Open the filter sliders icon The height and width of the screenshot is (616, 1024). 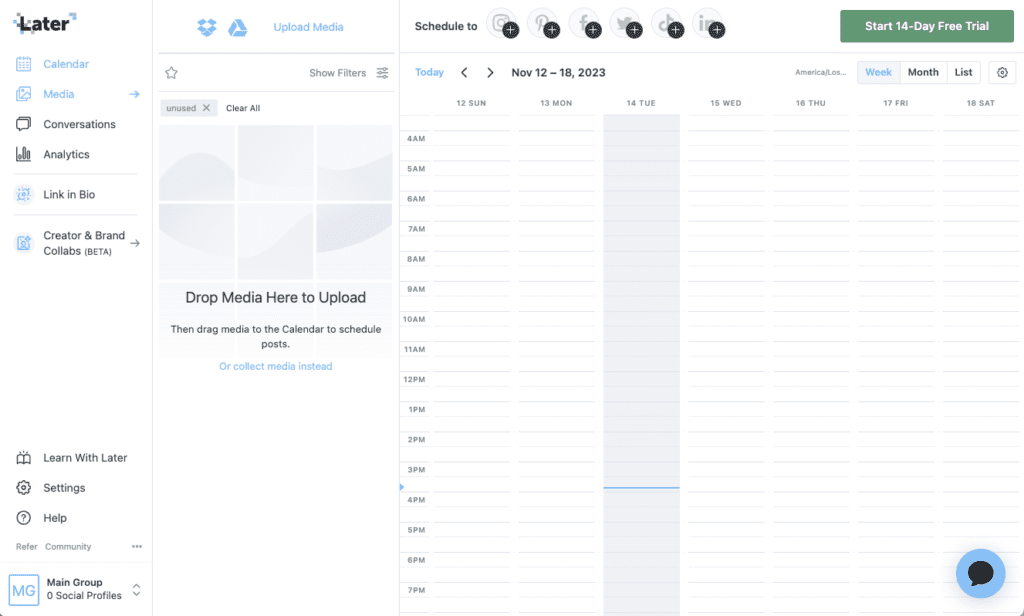coord(383,73)
